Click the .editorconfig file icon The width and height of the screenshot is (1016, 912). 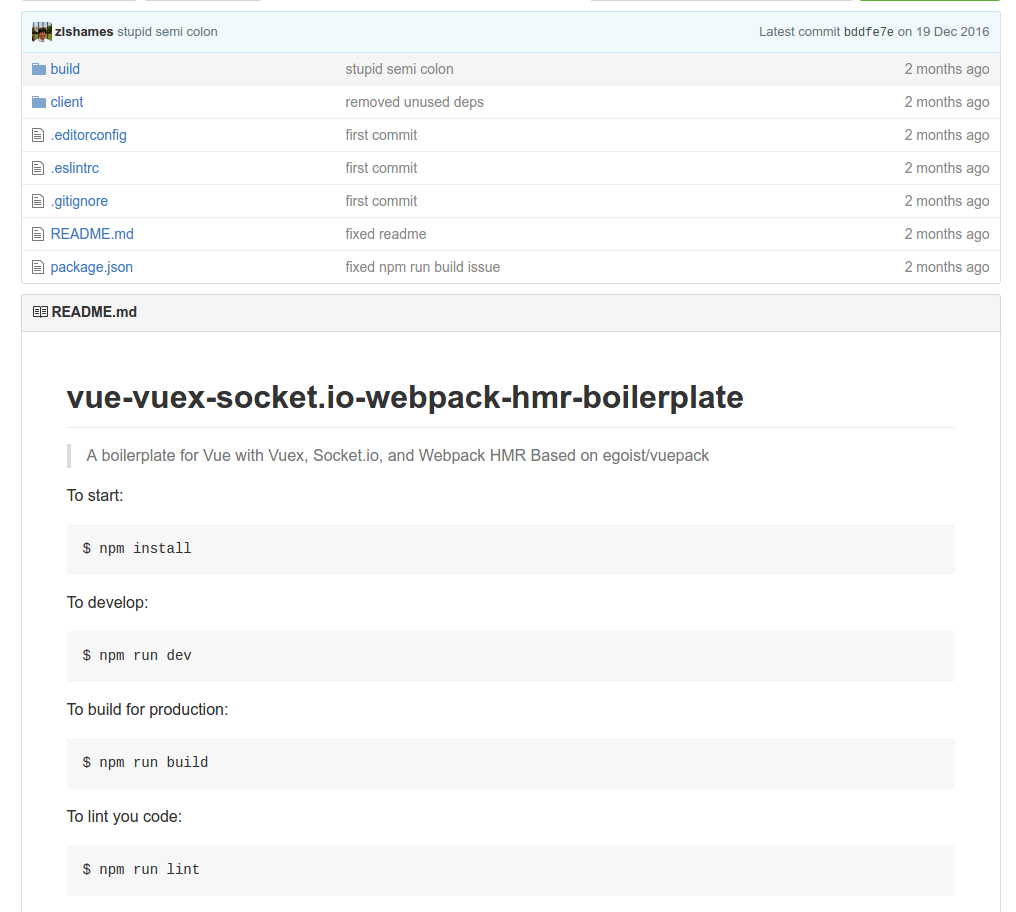pyautogui.click(x=39, y=135)
